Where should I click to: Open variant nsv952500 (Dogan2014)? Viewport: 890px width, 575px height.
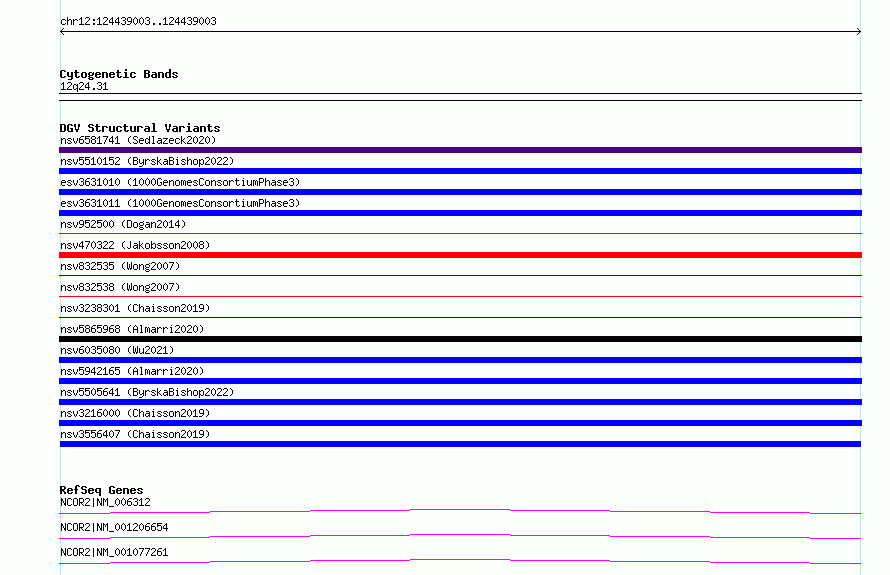click(123, 224)
